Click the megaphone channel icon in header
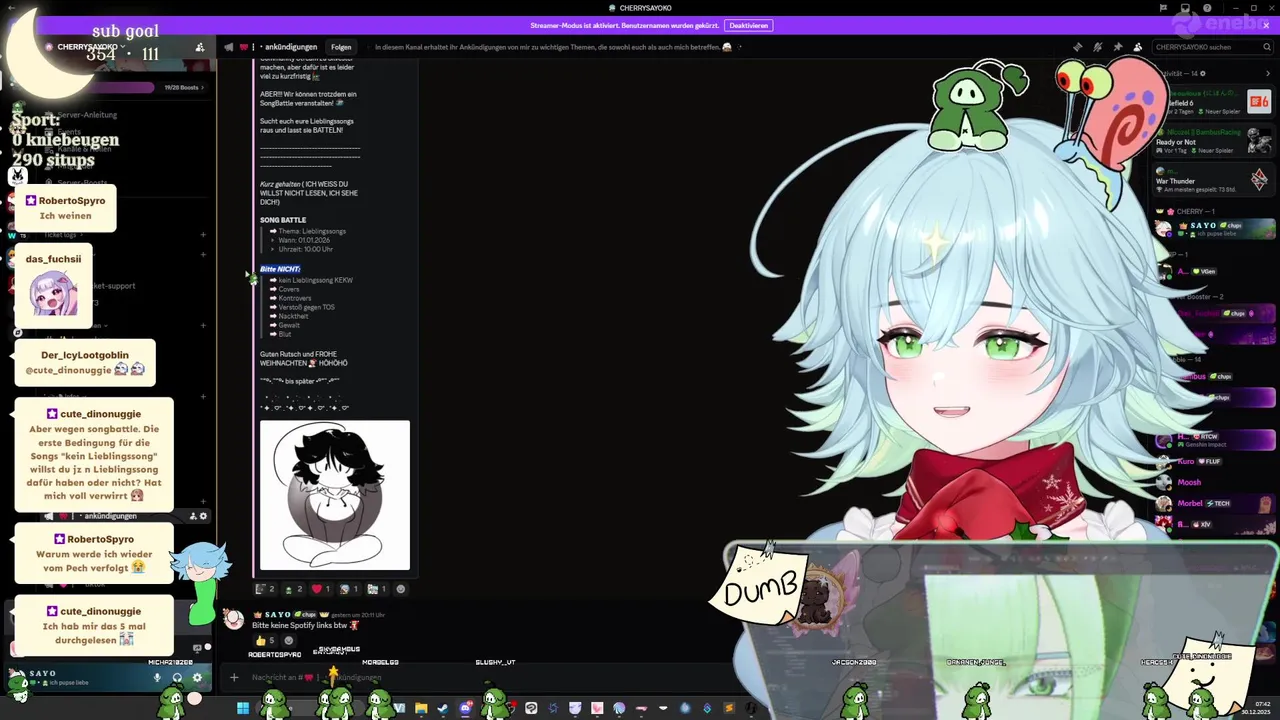Screen dimensions: 1280x720 click(229, 47)
